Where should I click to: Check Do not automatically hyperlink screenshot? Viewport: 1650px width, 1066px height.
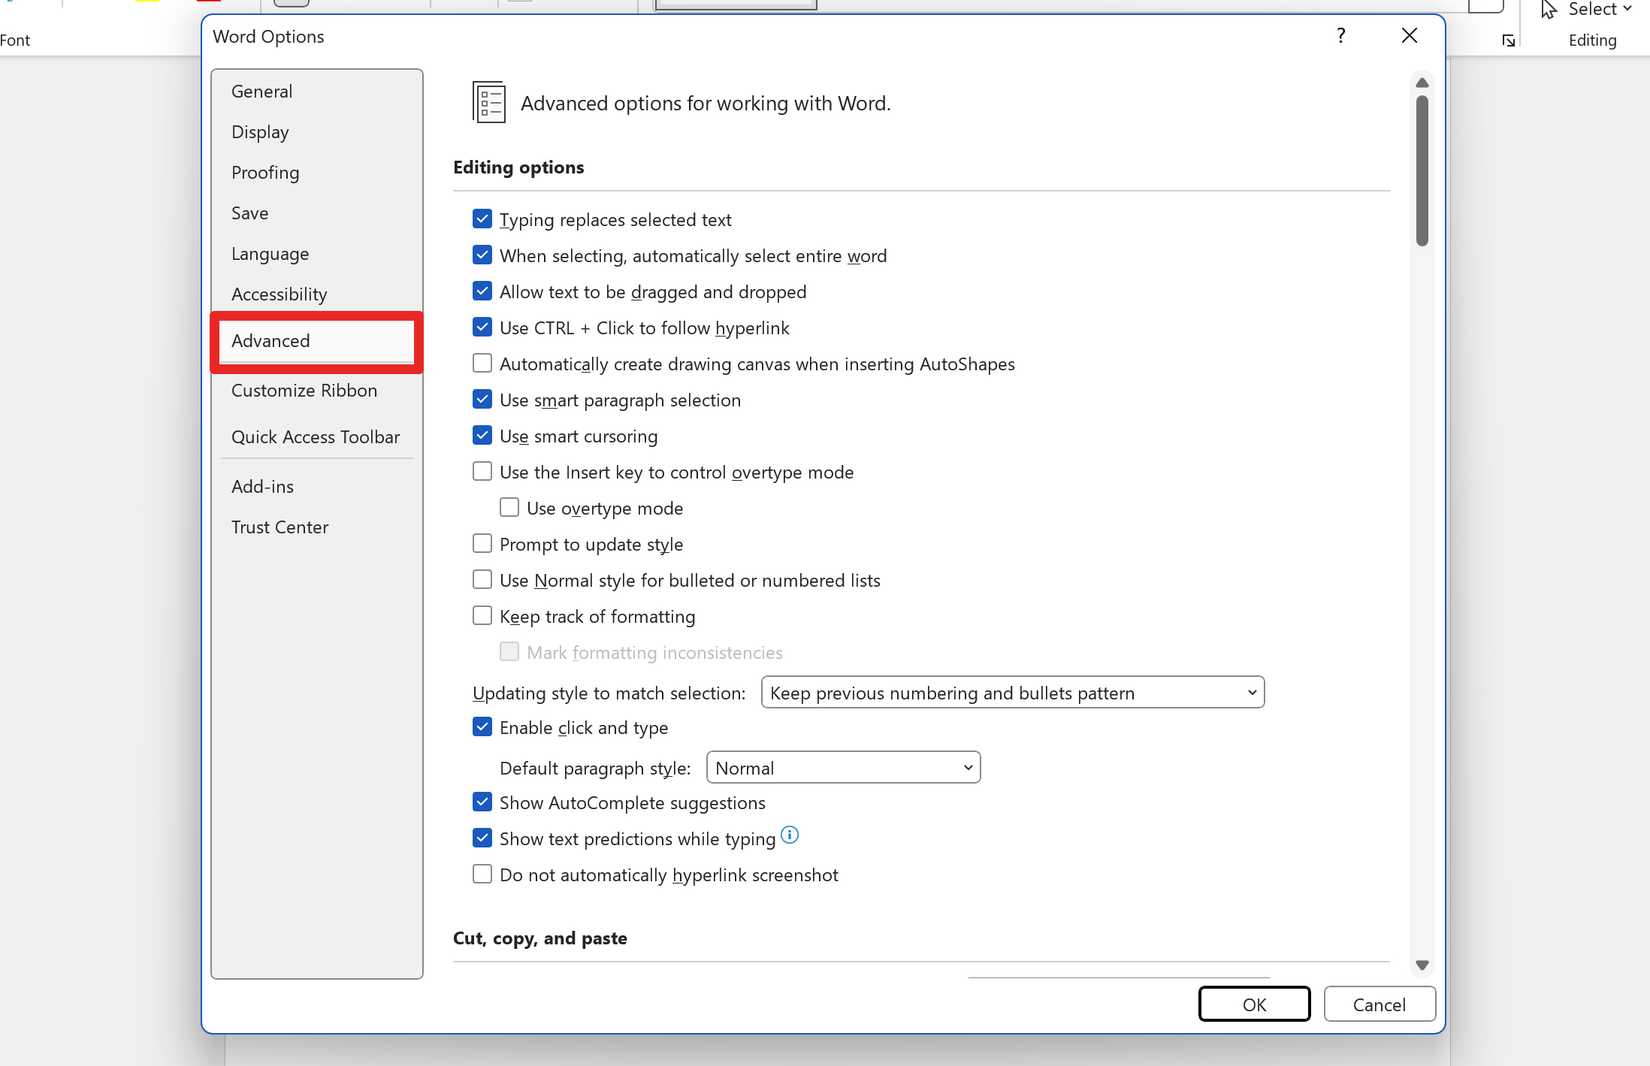(482, 873)
